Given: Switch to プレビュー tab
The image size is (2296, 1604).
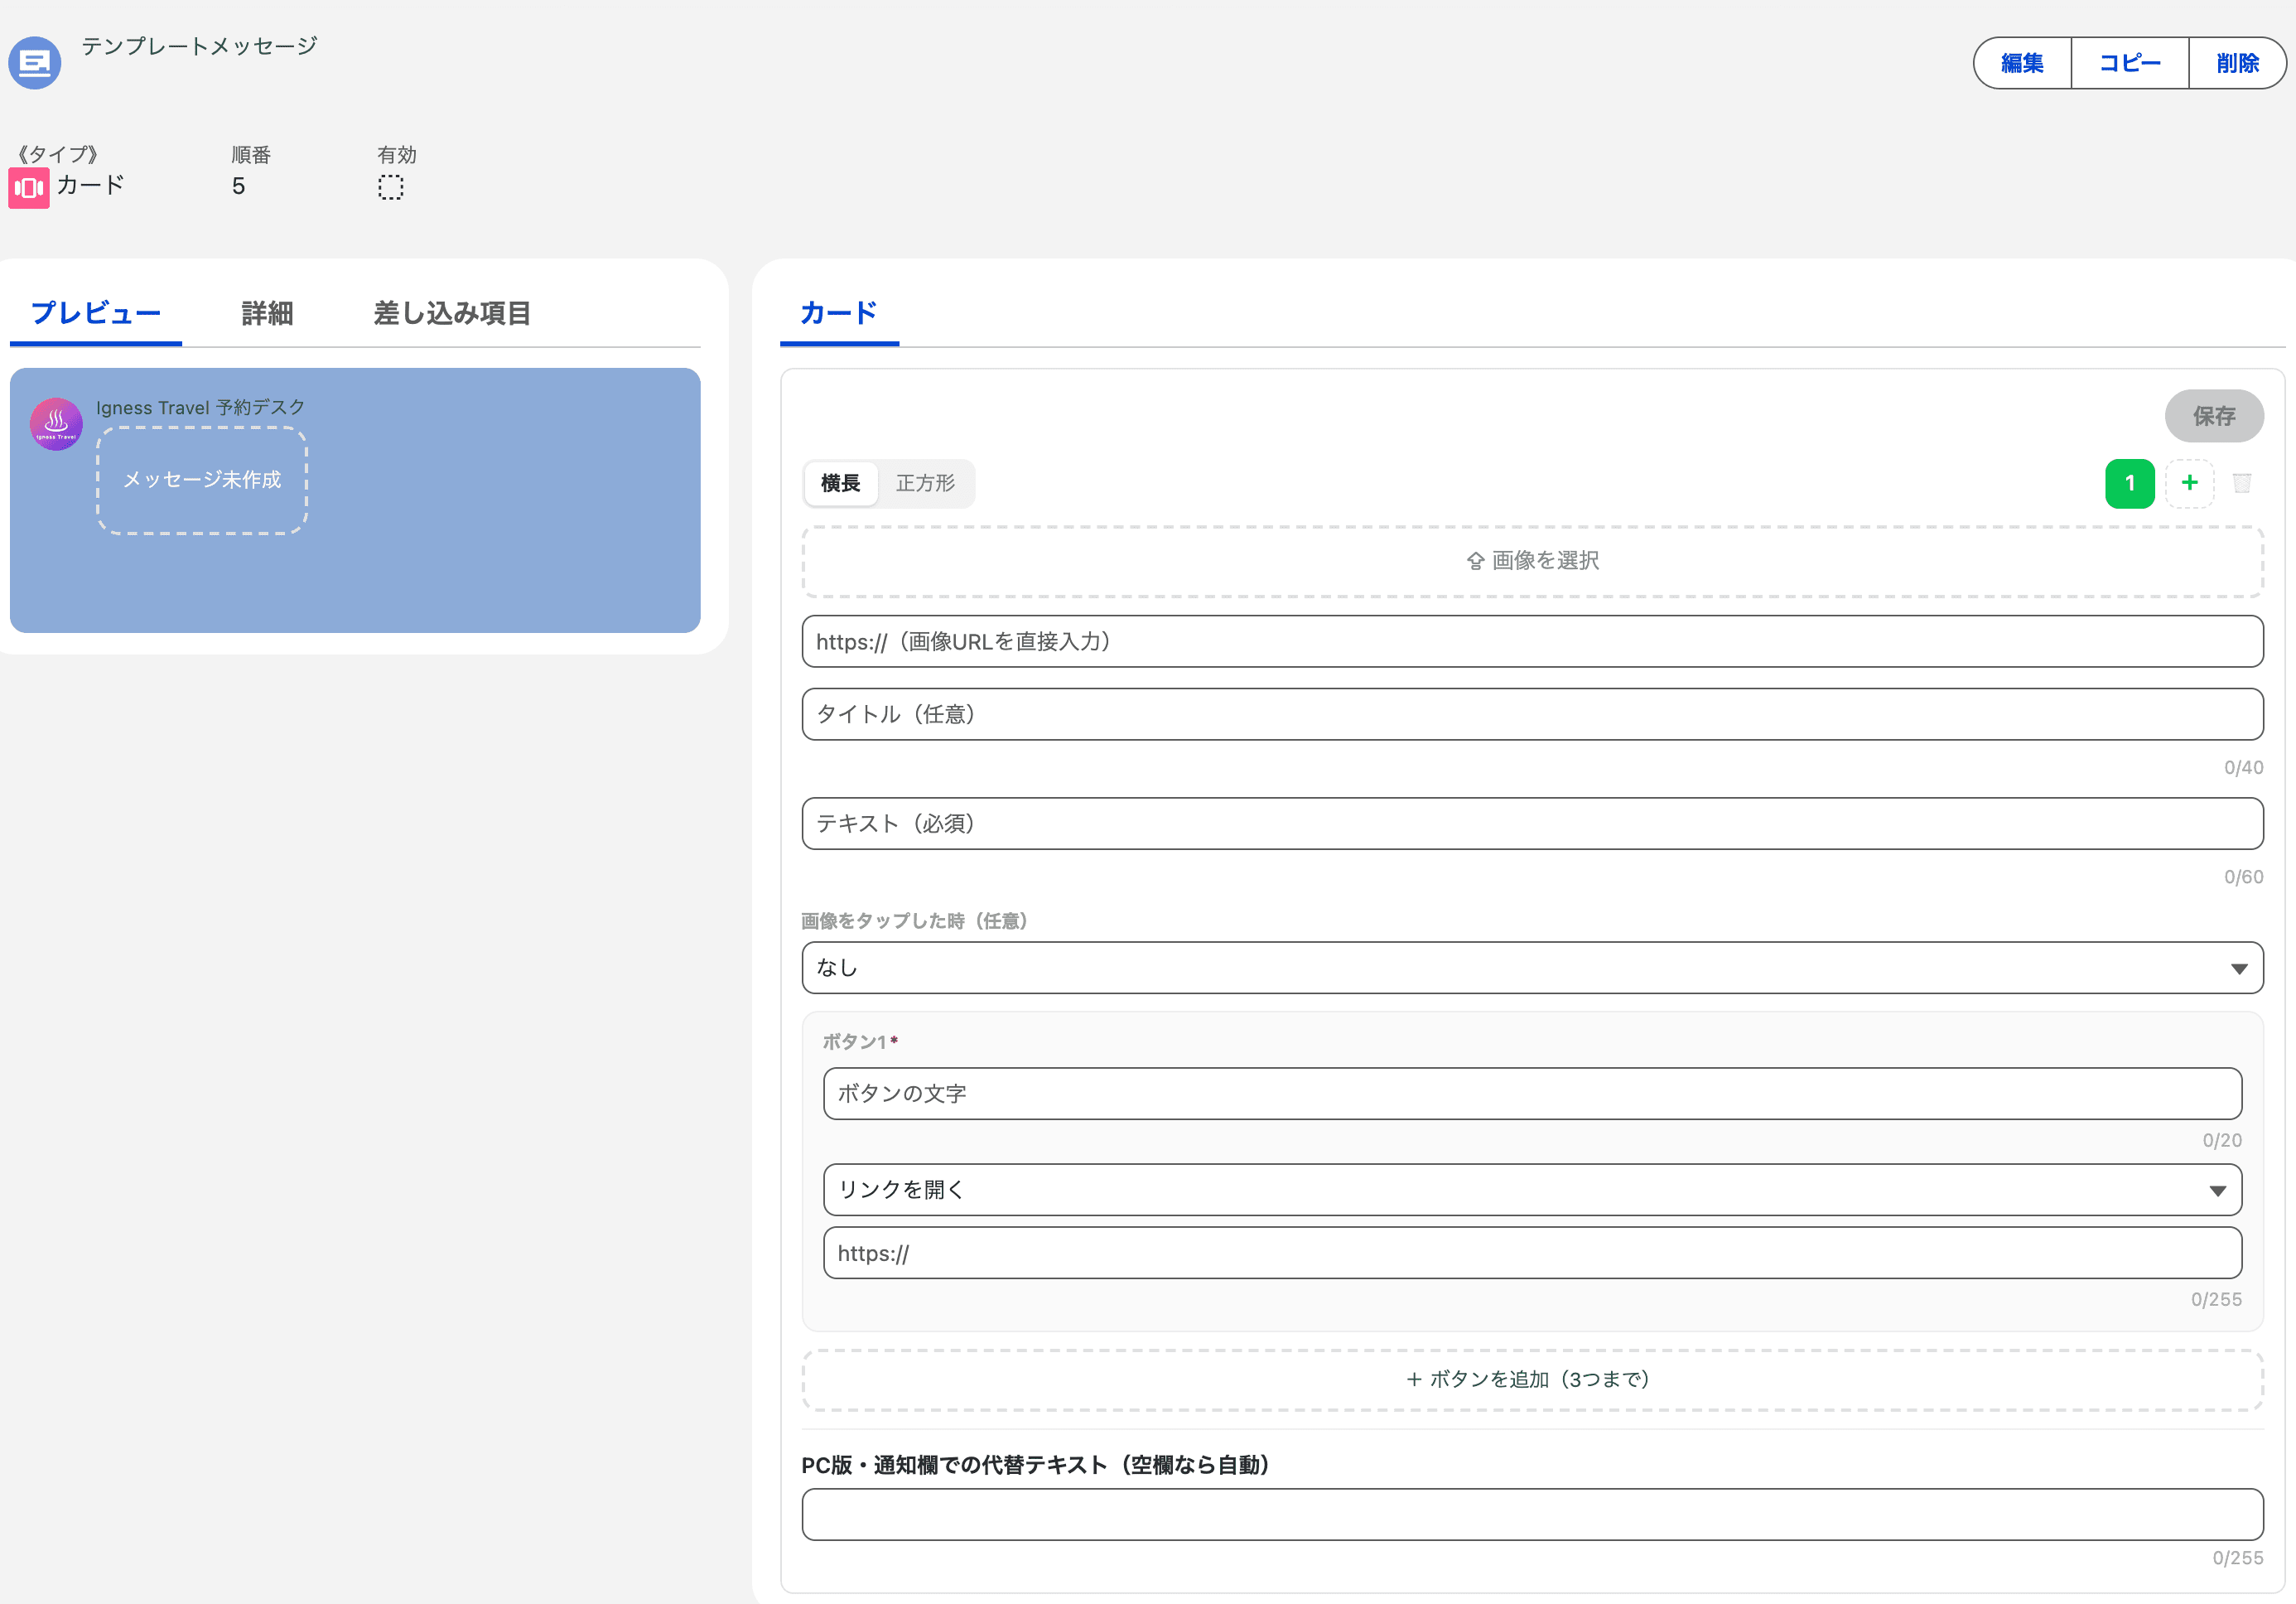Looking at the screenshot, I should click(96, 313).
